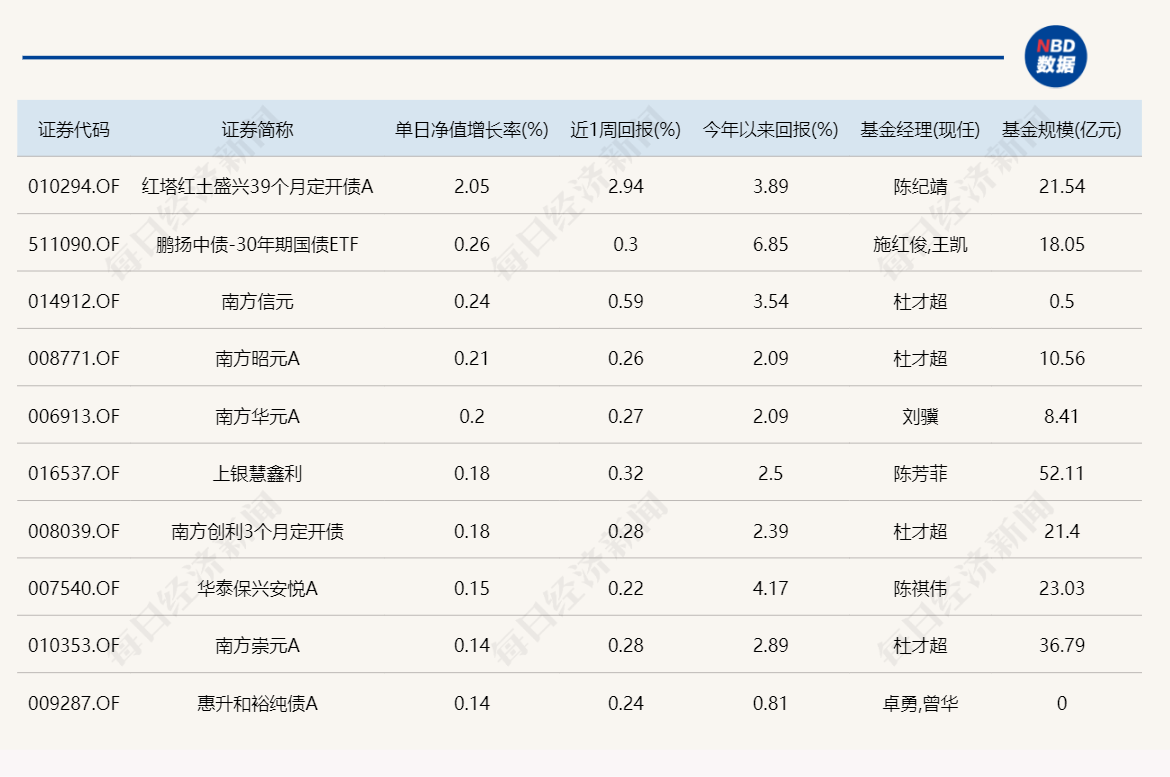The width and height of the screenshot is (1170, 777).
Task: Click the 基金规模(亿元) column header
Action: 1062,130
